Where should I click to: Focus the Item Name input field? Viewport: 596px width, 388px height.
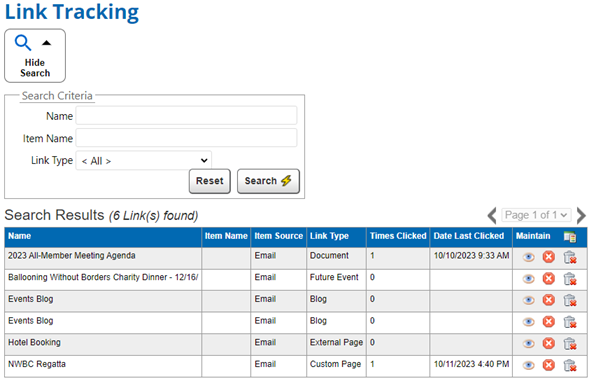186,138
